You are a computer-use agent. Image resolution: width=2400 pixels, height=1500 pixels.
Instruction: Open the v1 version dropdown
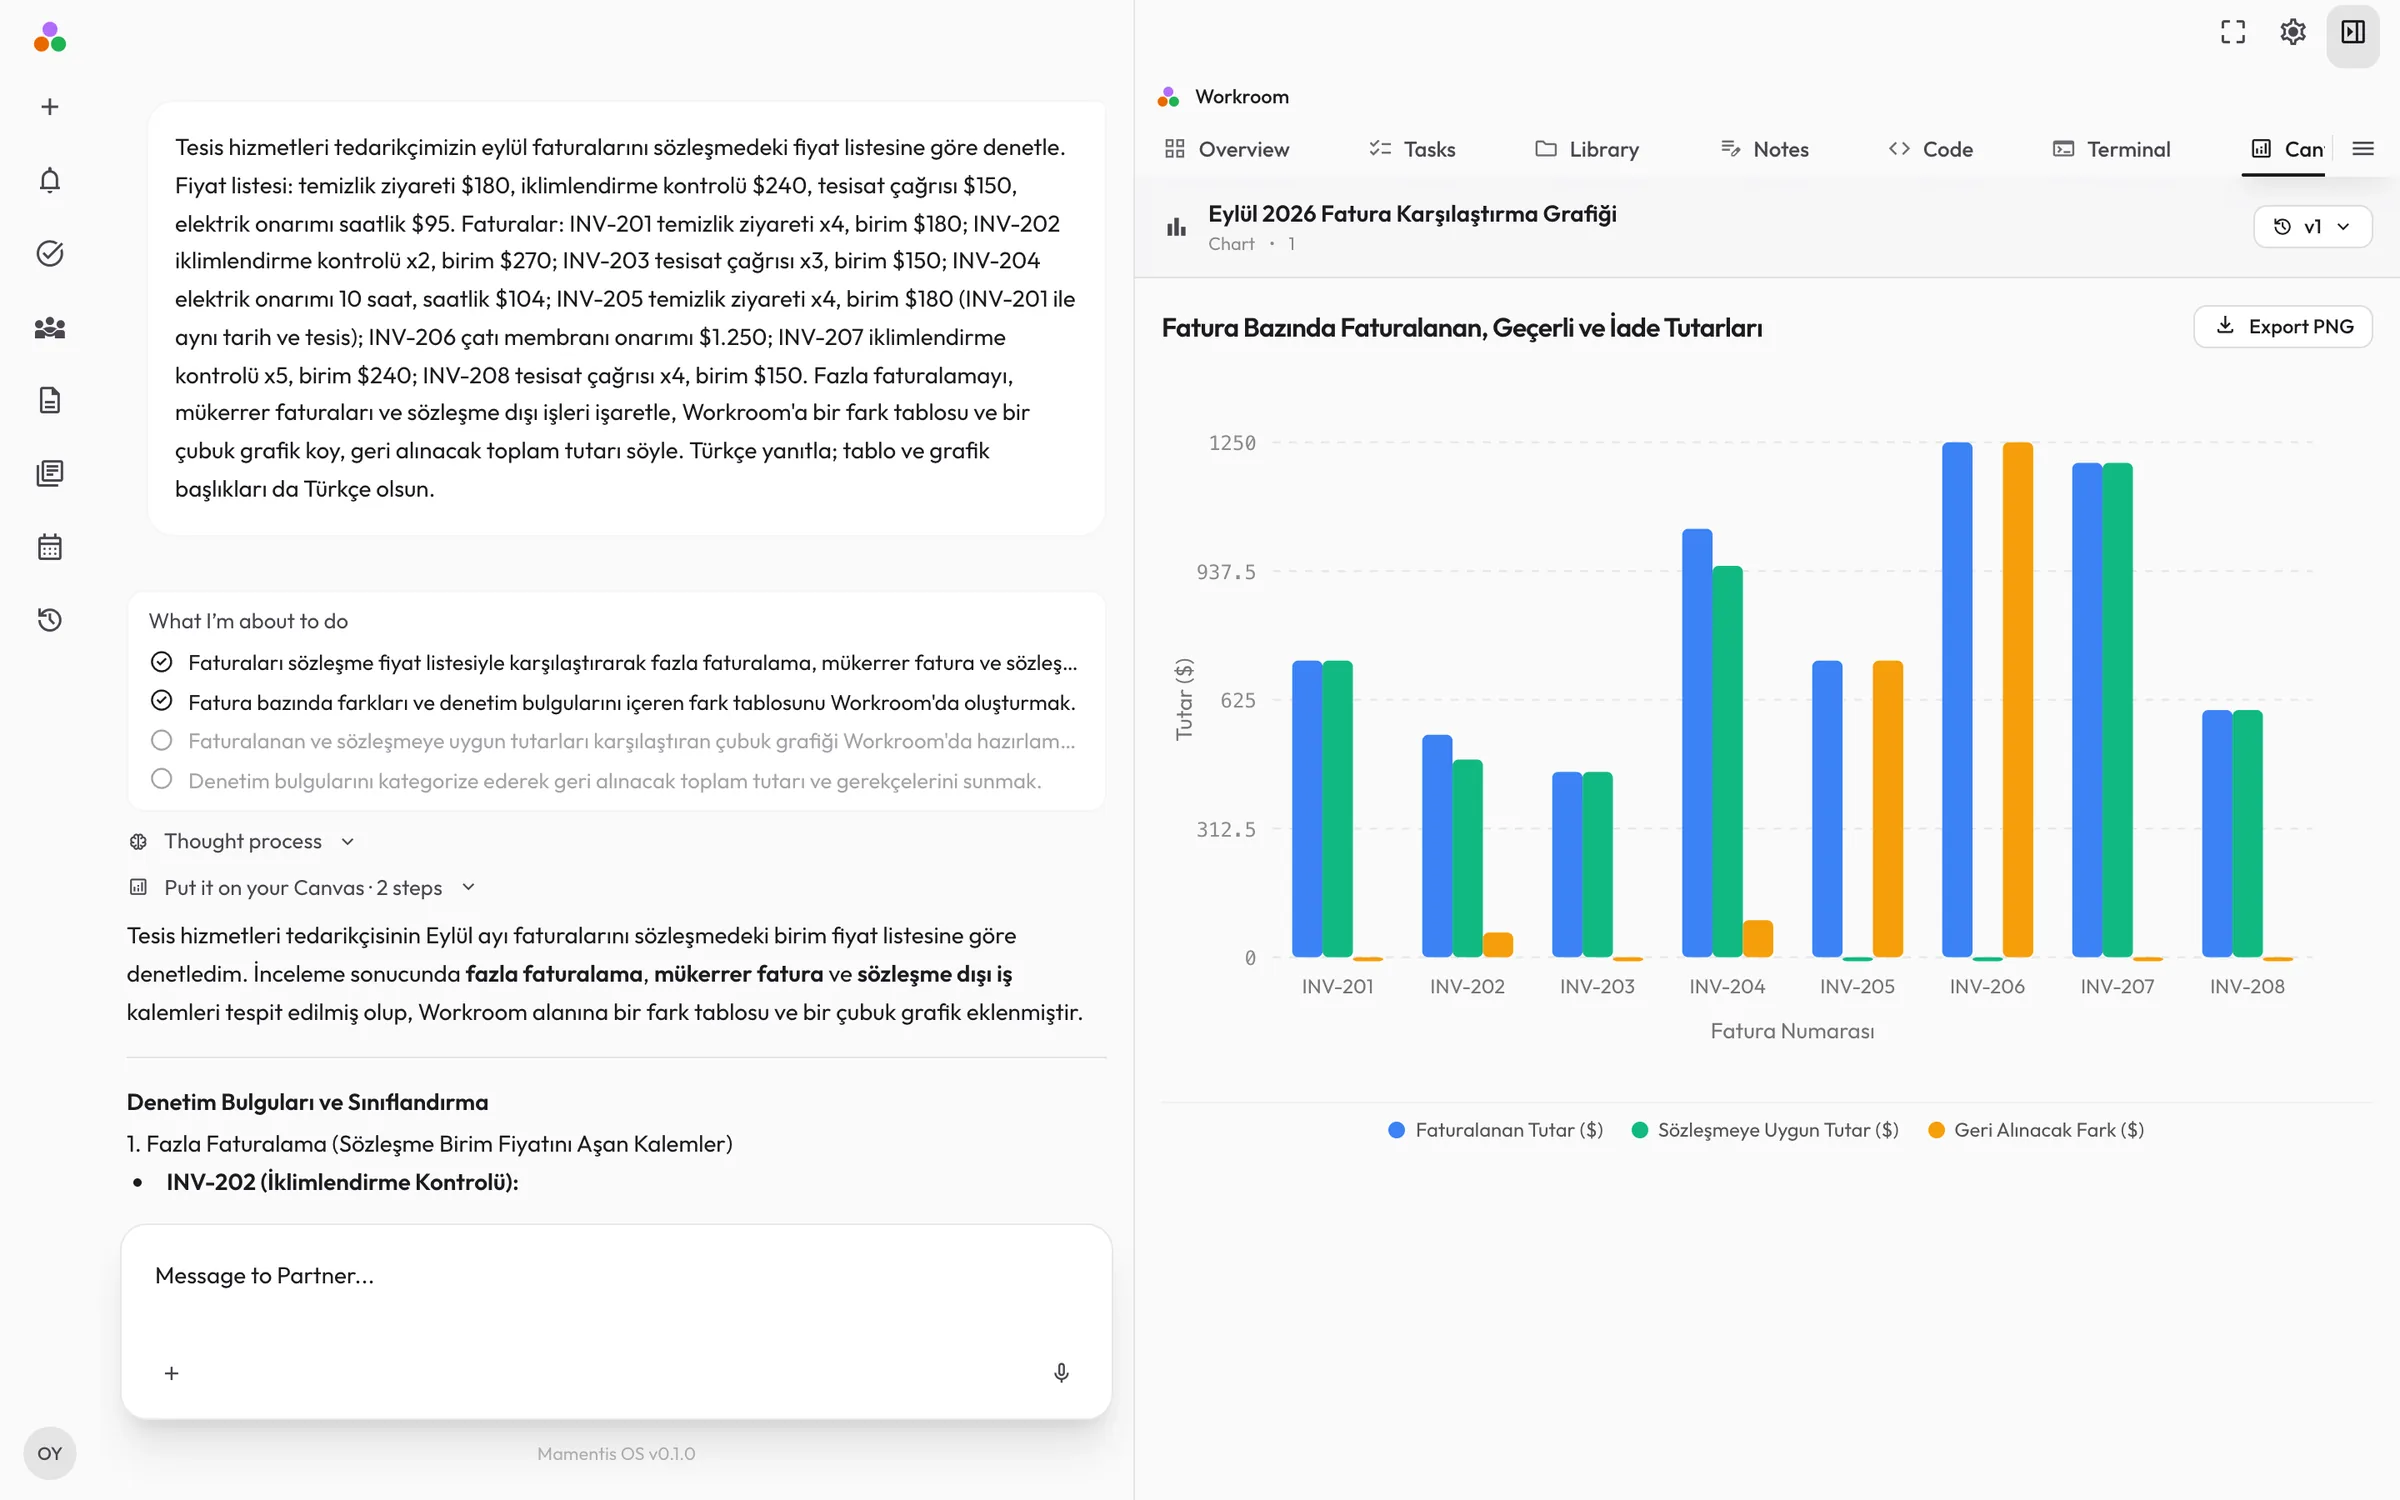(2312, 227)
